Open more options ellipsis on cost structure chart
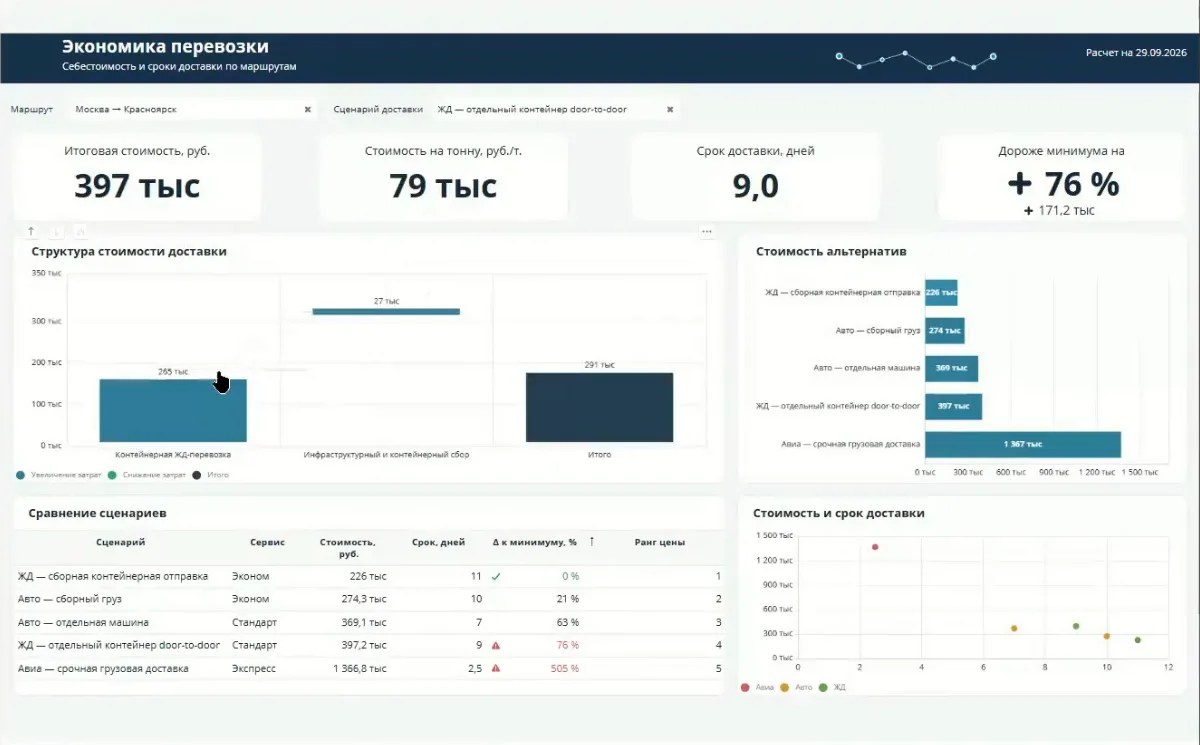 tap(707, 231)
